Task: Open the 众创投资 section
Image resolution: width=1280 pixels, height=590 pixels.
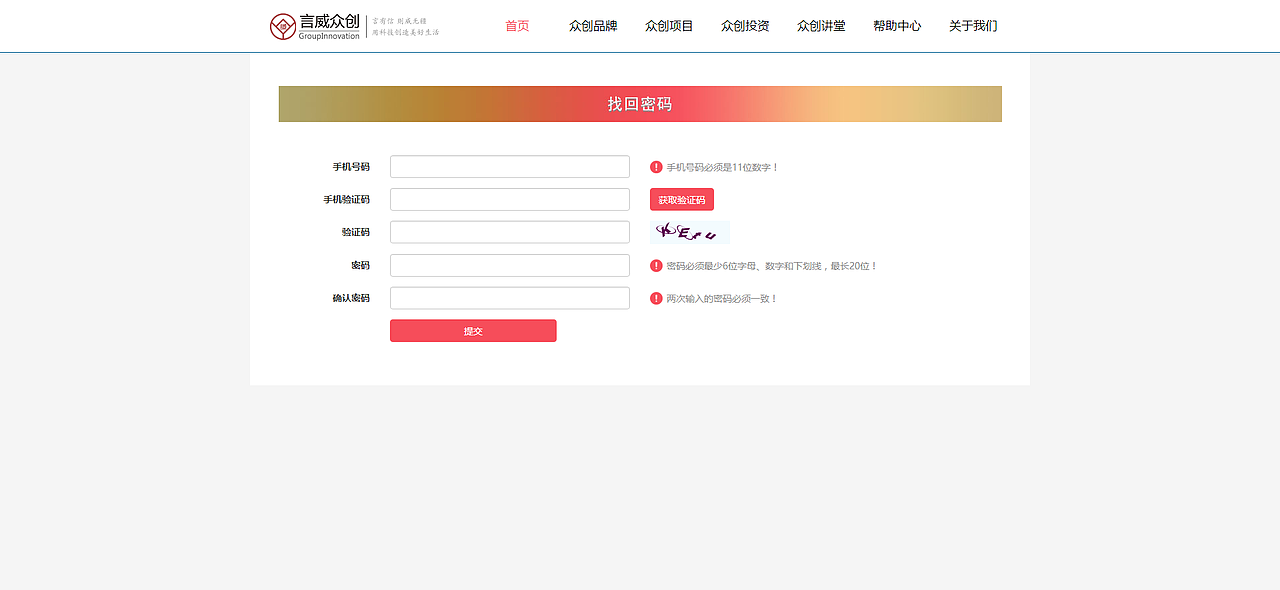Action: (x=744, y=25)
